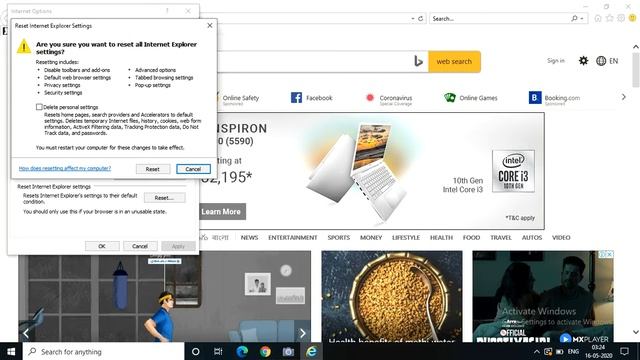Open the notification center icon
Viewport: 640px width, 360px height.
click(x=624, y=351)
